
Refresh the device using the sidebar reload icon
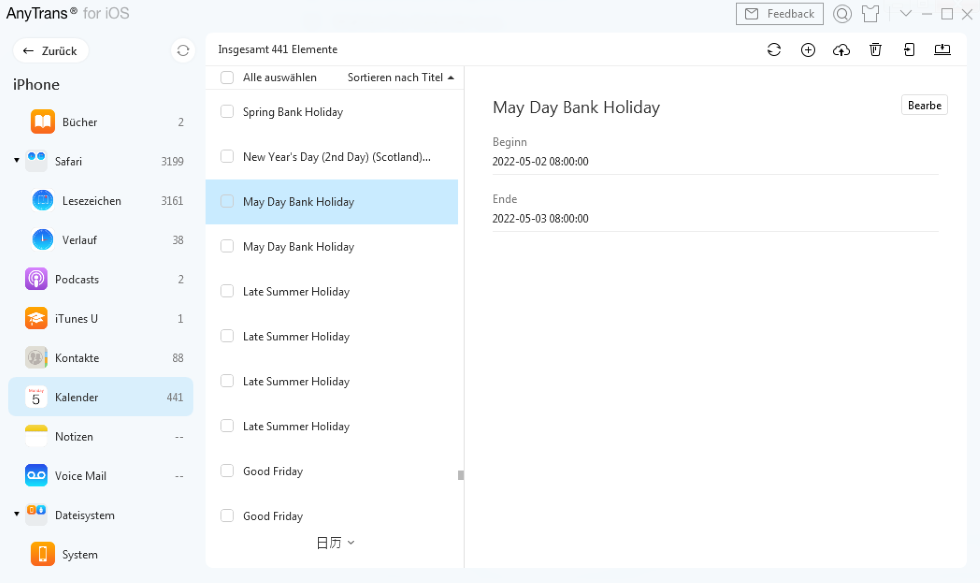tap(182, 51)
